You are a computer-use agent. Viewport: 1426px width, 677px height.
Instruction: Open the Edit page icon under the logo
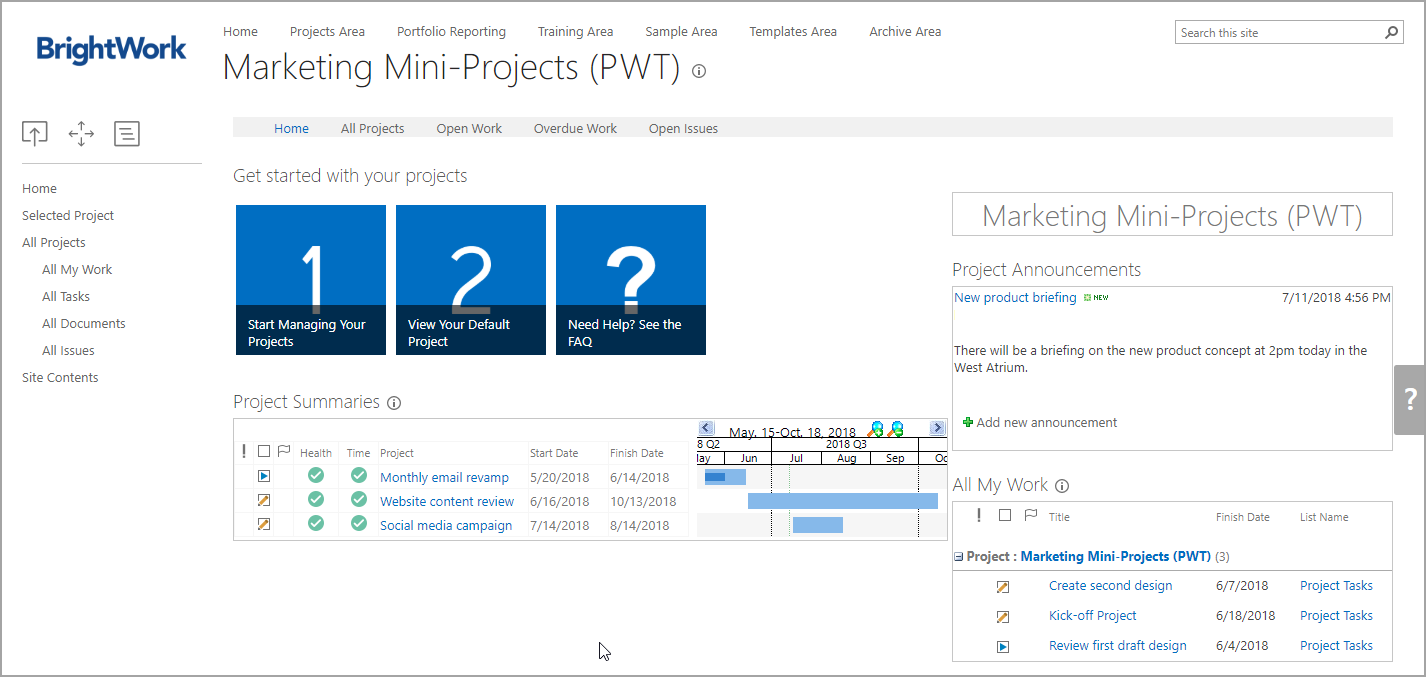point(127,133)
